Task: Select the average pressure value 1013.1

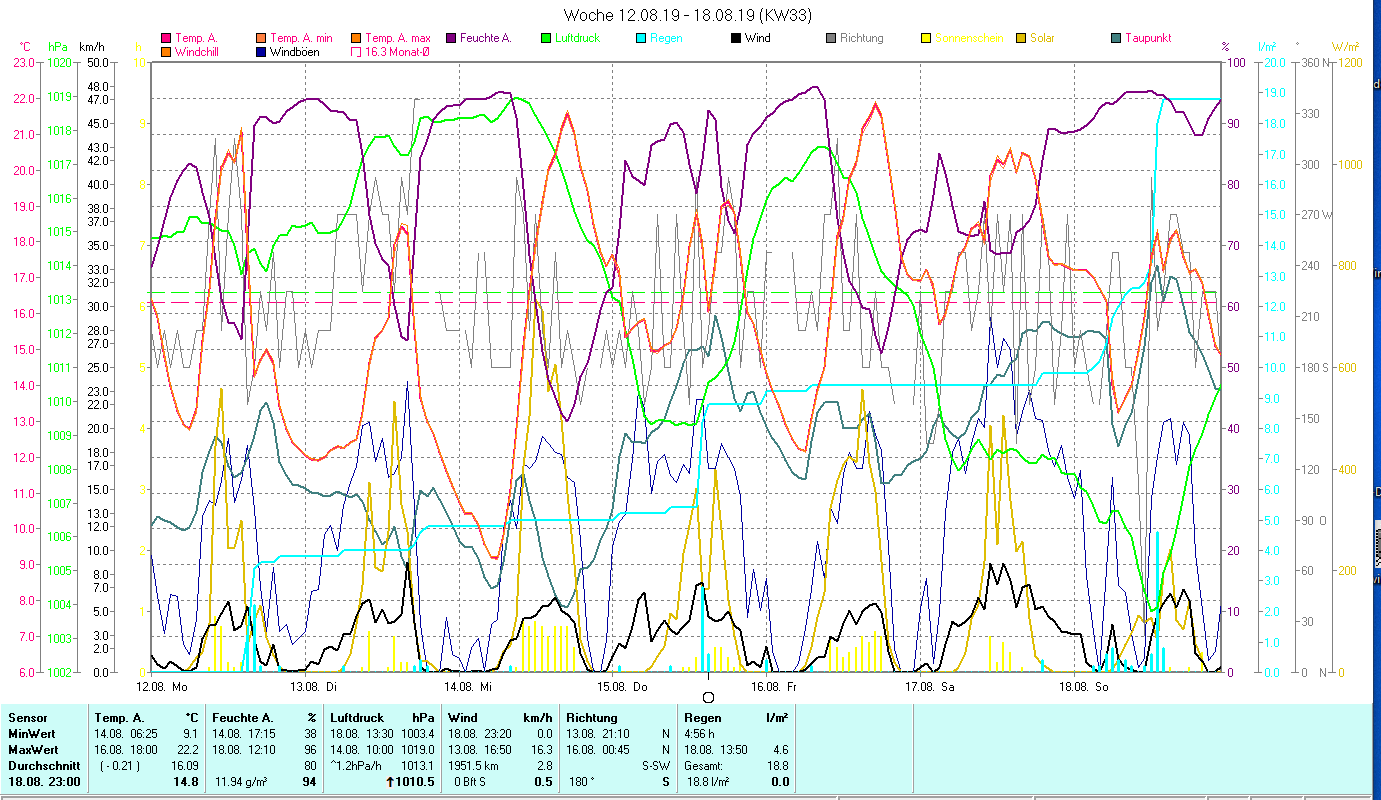Action: tap(418, 765)
